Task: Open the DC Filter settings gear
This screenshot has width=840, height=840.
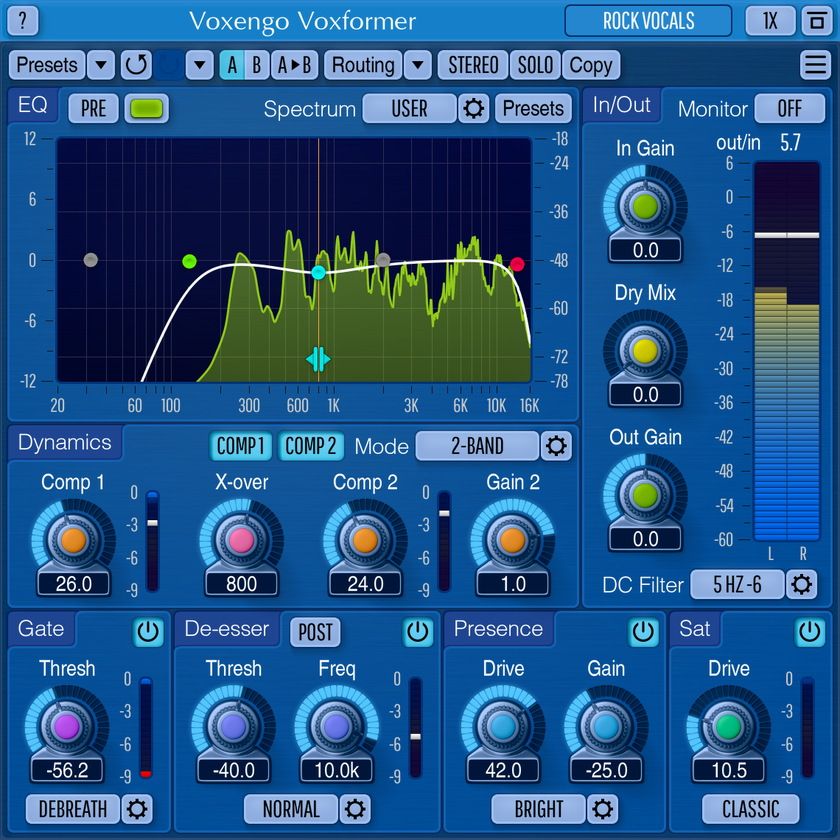Action: click(x=801, y=584)
